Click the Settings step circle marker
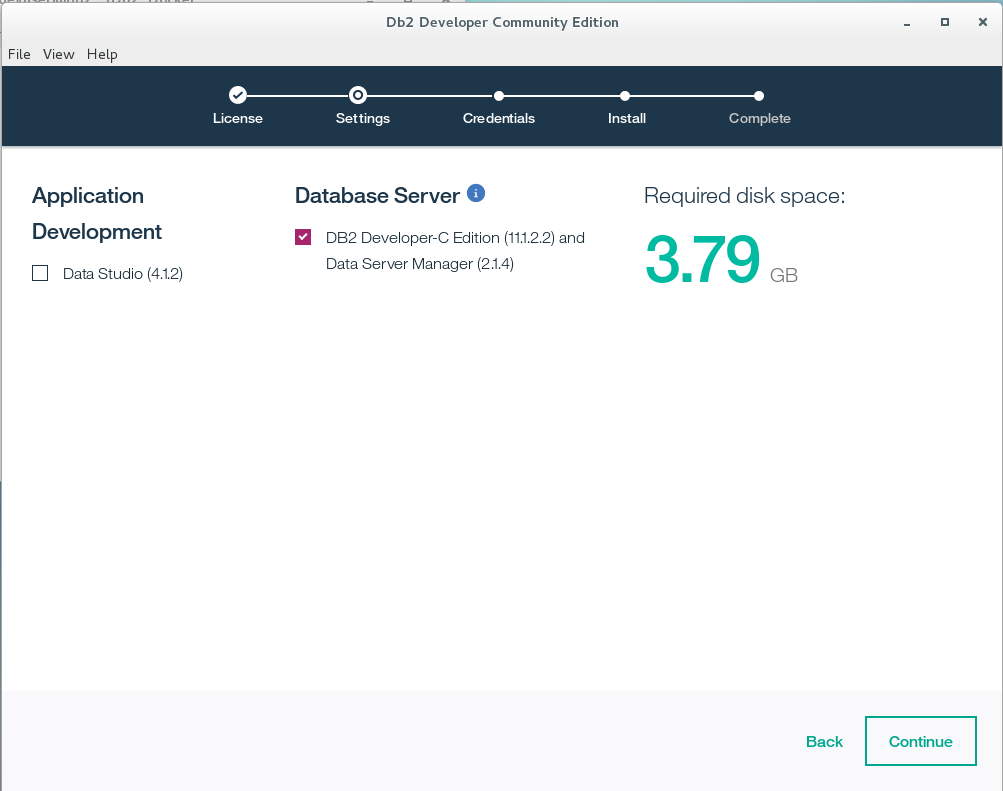 (358, 96)
